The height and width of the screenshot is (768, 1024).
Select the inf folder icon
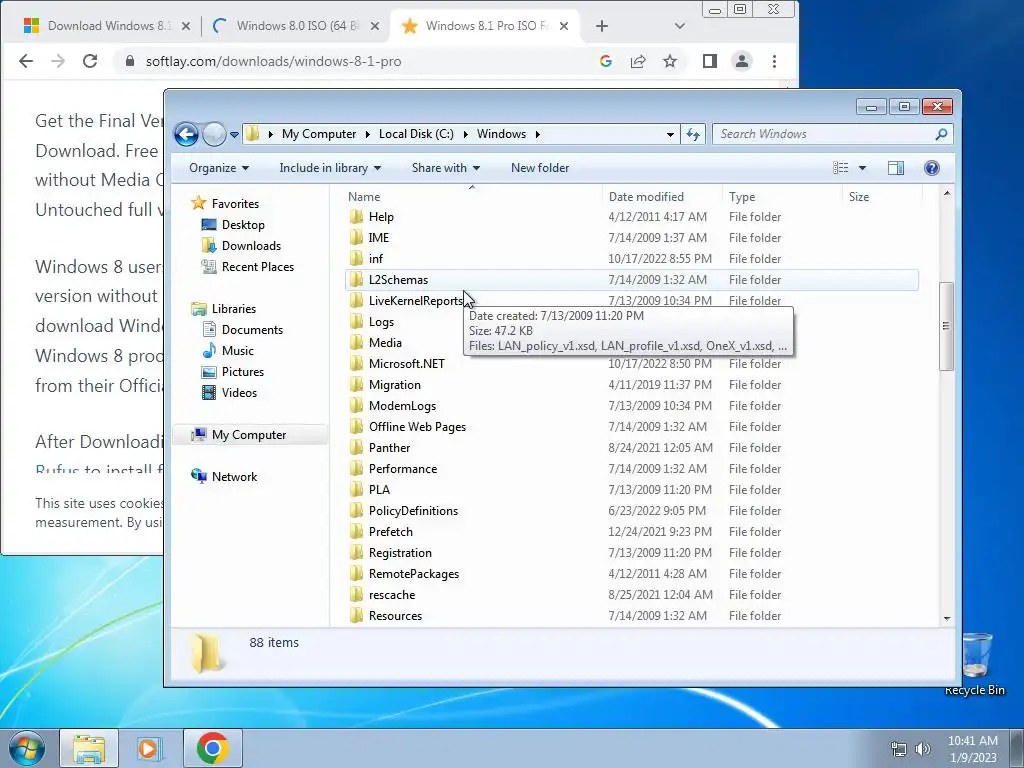357,259
